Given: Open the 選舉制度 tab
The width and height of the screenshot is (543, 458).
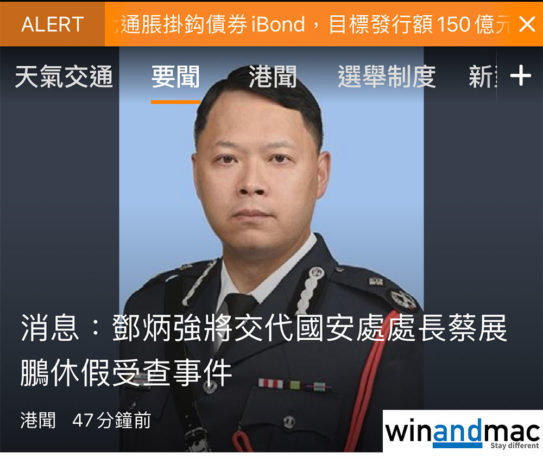Looking at the screenshot, I should pyautogui.click(x=386, y=77).
